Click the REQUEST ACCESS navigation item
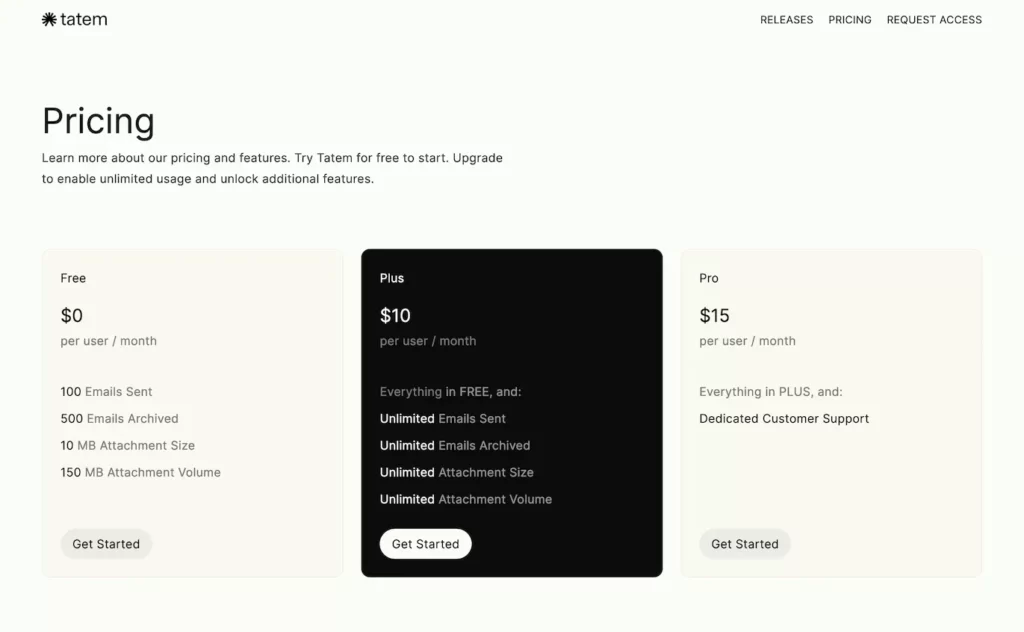The width and height of the screenshot is (1024, 632). (x=934, y=19)
